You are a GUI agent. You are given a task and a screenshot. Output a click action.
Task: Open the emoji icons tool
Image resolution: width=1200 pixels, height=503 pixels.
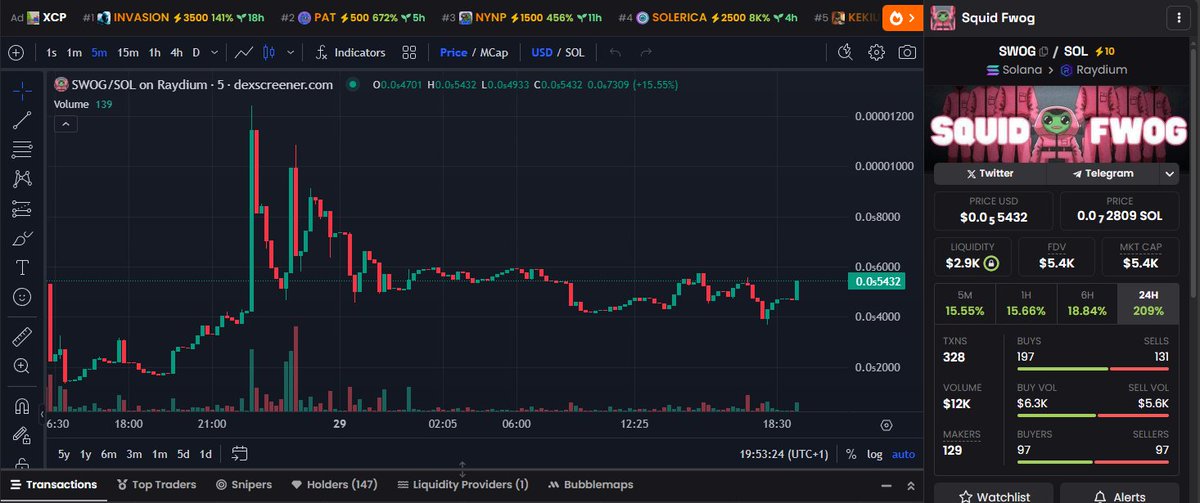(x=22, y=297)
